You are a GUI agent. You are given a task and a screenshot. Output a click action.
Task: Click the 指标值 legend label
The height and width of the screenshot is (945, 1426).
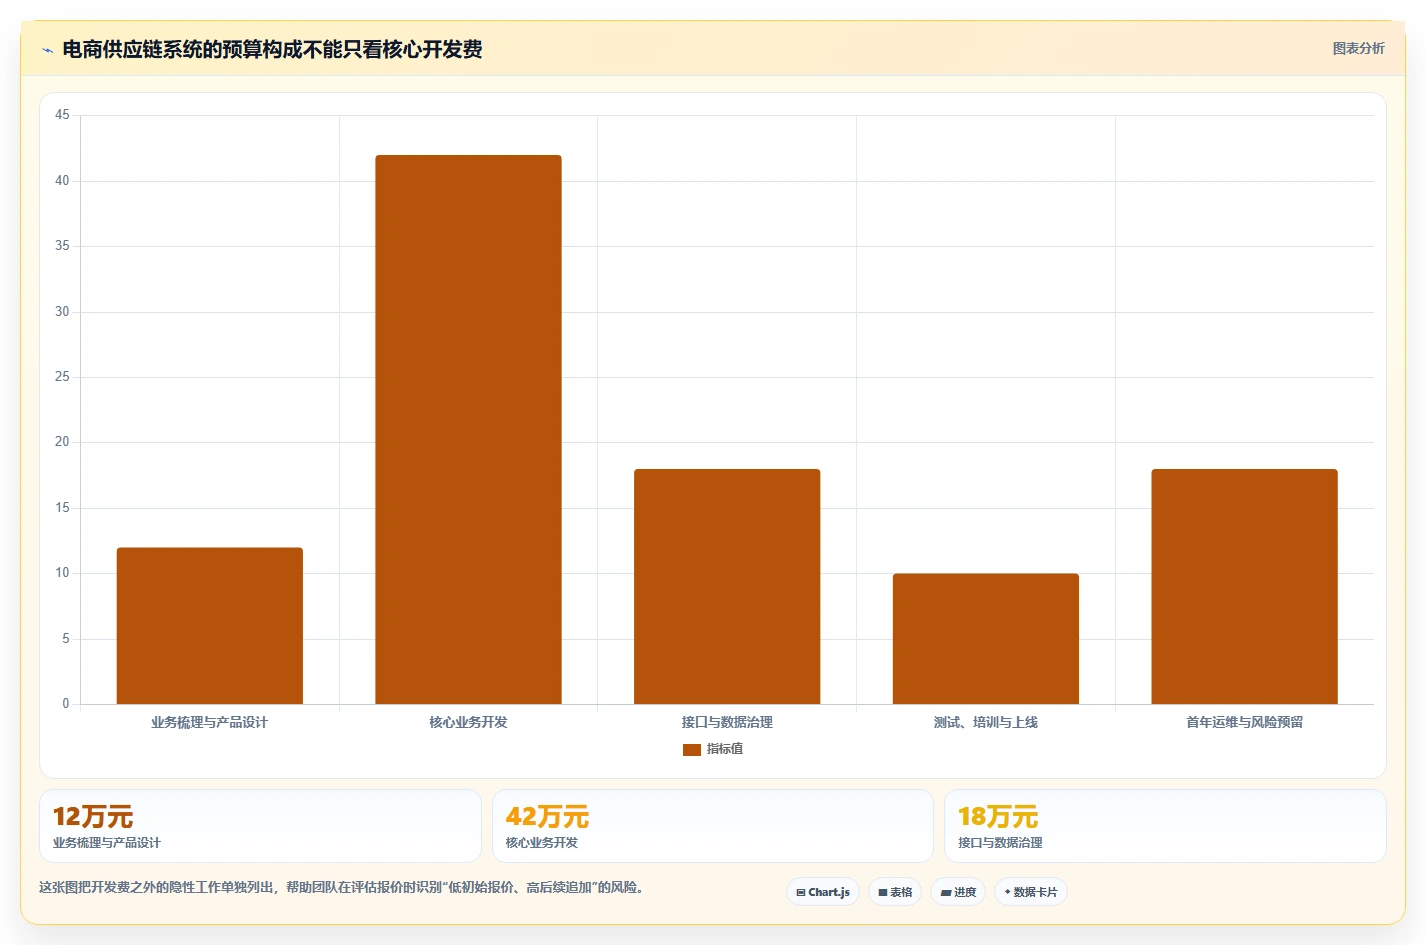[725, 749]
